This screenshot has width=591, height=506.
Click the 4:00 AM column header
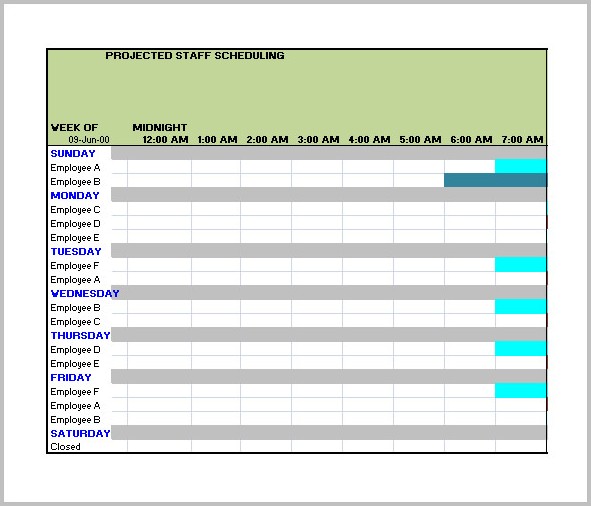coord(369,140)
